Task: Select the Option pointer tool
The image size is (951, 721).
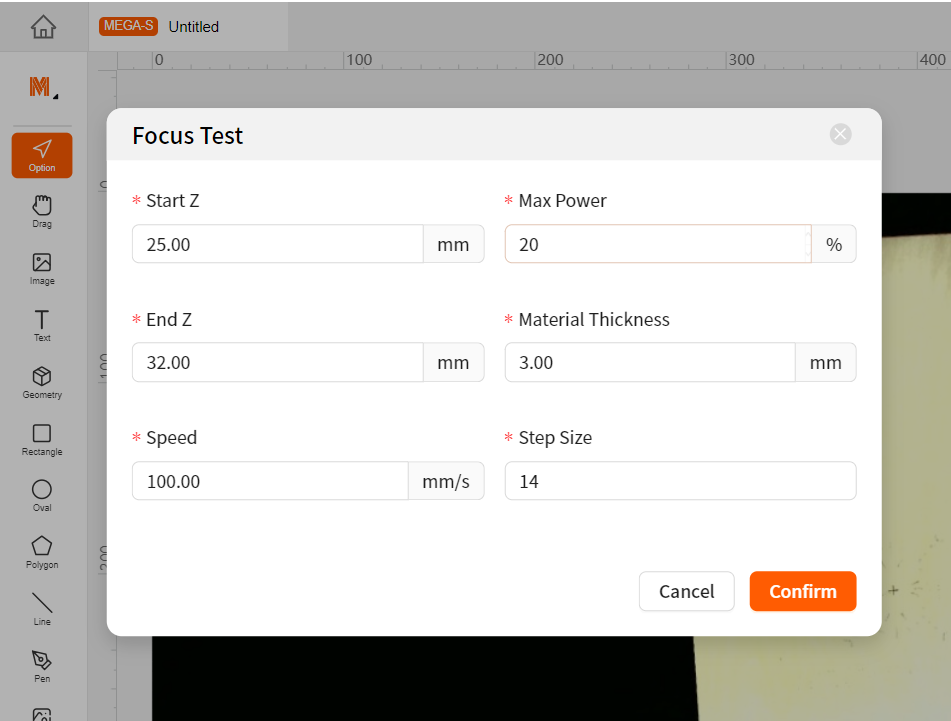Action: coord(42,155)
